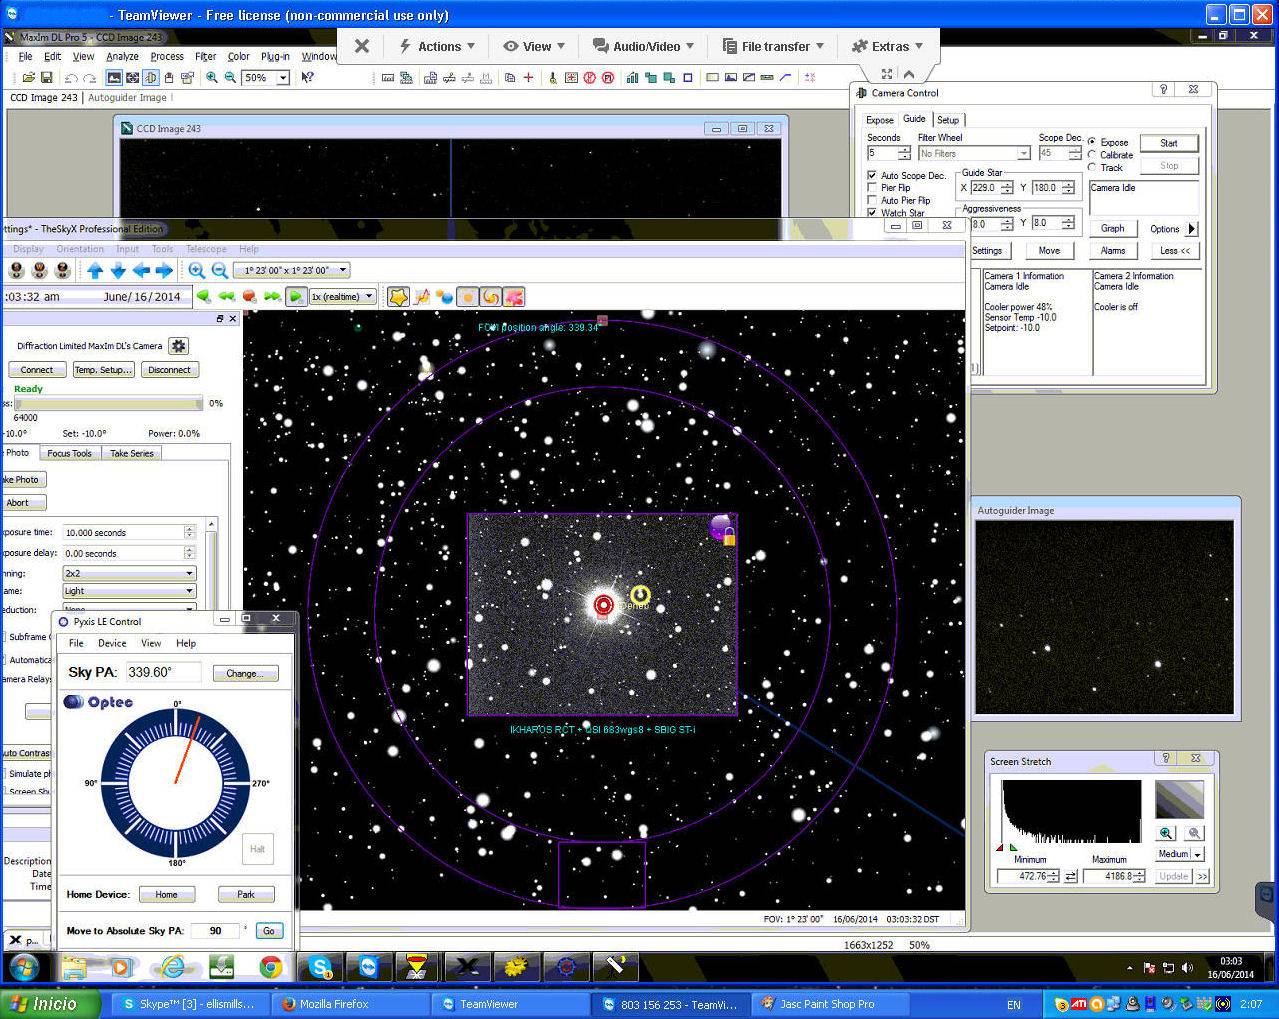Toggle the pink nebula display icon in TheSkyX

514,297
